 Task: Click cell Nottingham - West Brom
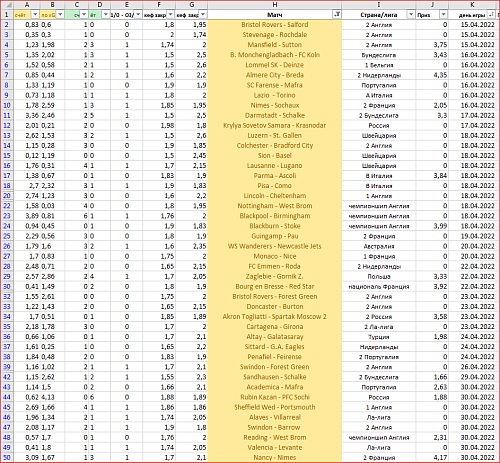tap(275, 206)
